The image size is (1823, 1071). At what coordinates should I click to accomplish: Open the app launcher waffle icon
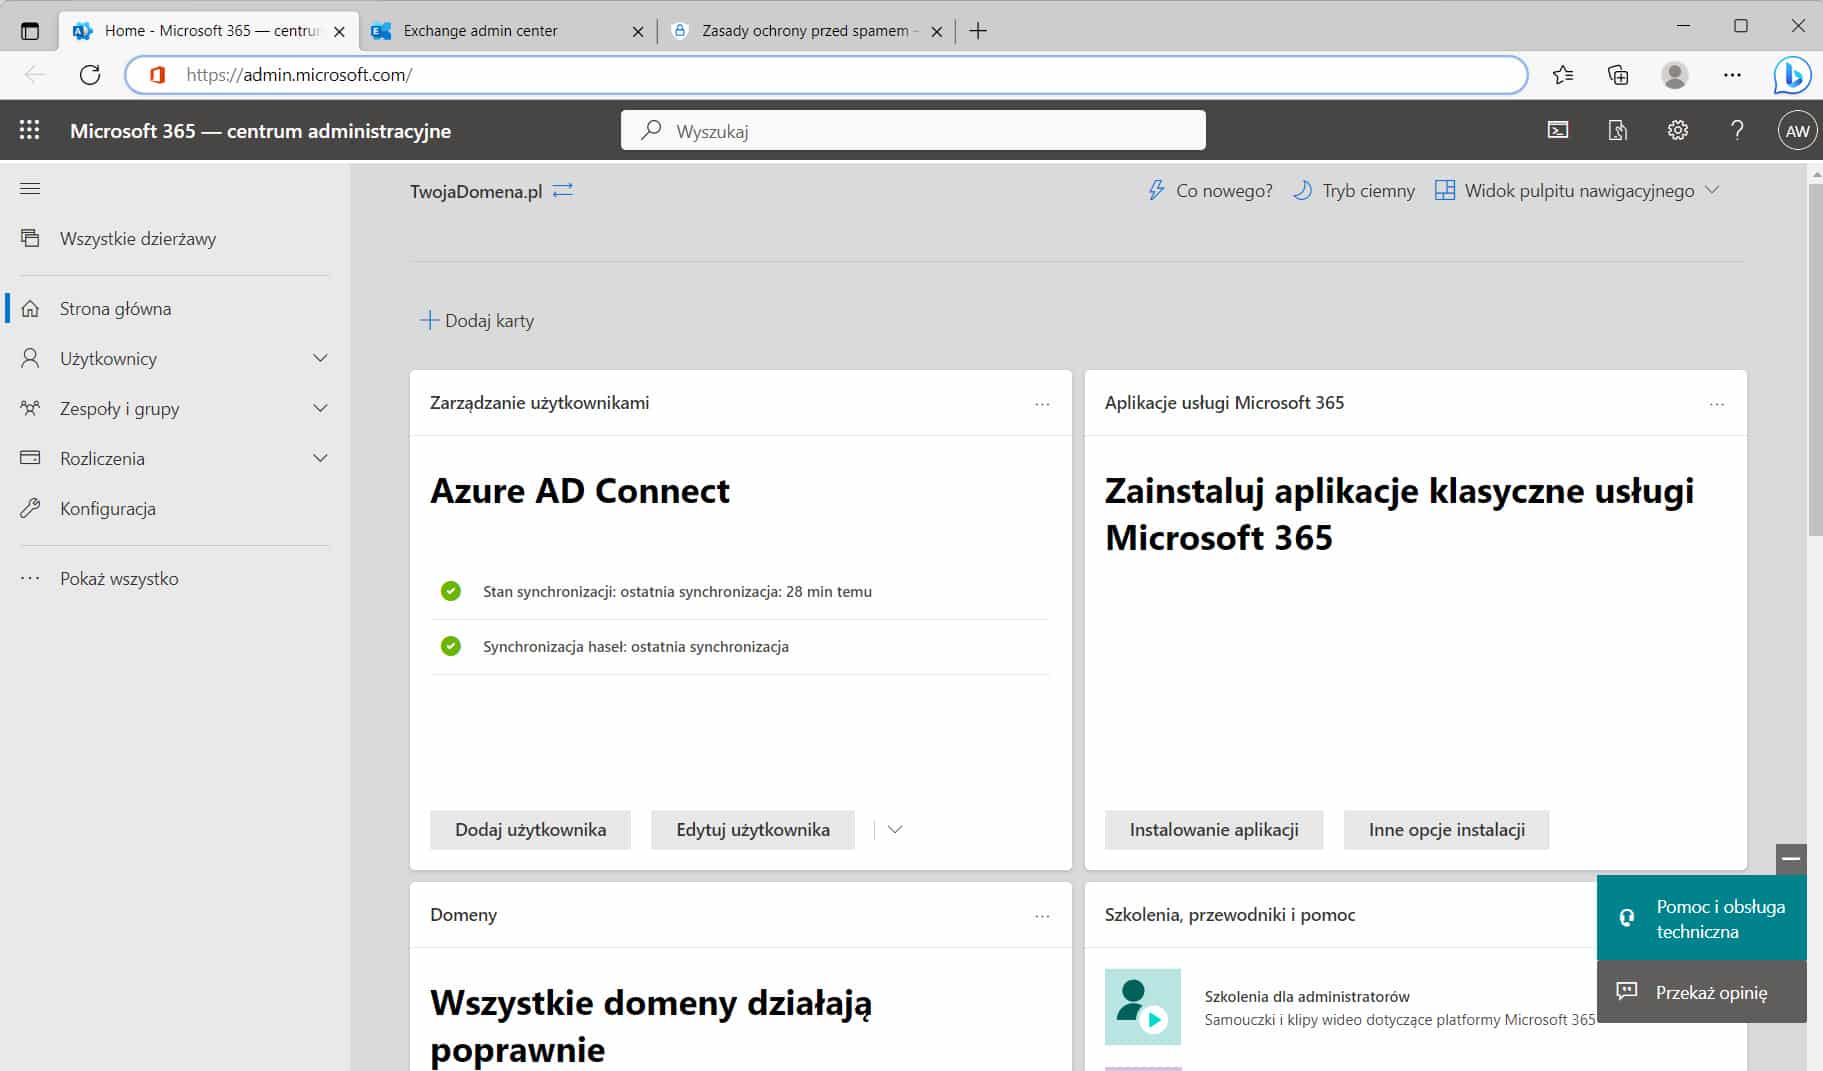click(x=29, y=130)
